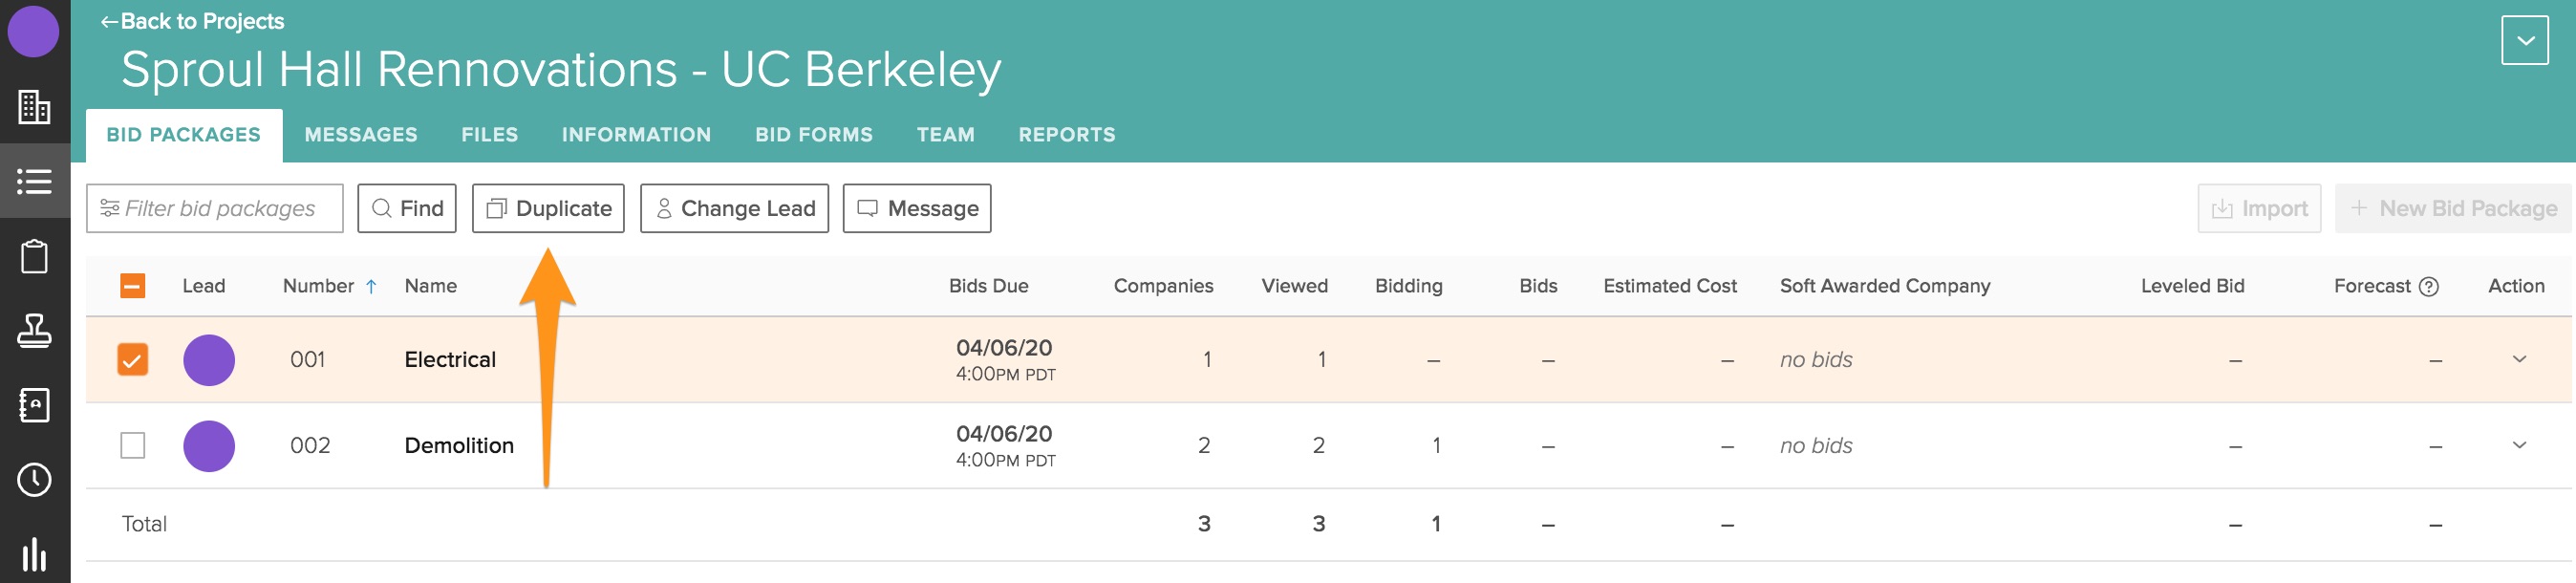Click the Forecast help question icon
2576x583 pixels.
tap(2428, 286)
